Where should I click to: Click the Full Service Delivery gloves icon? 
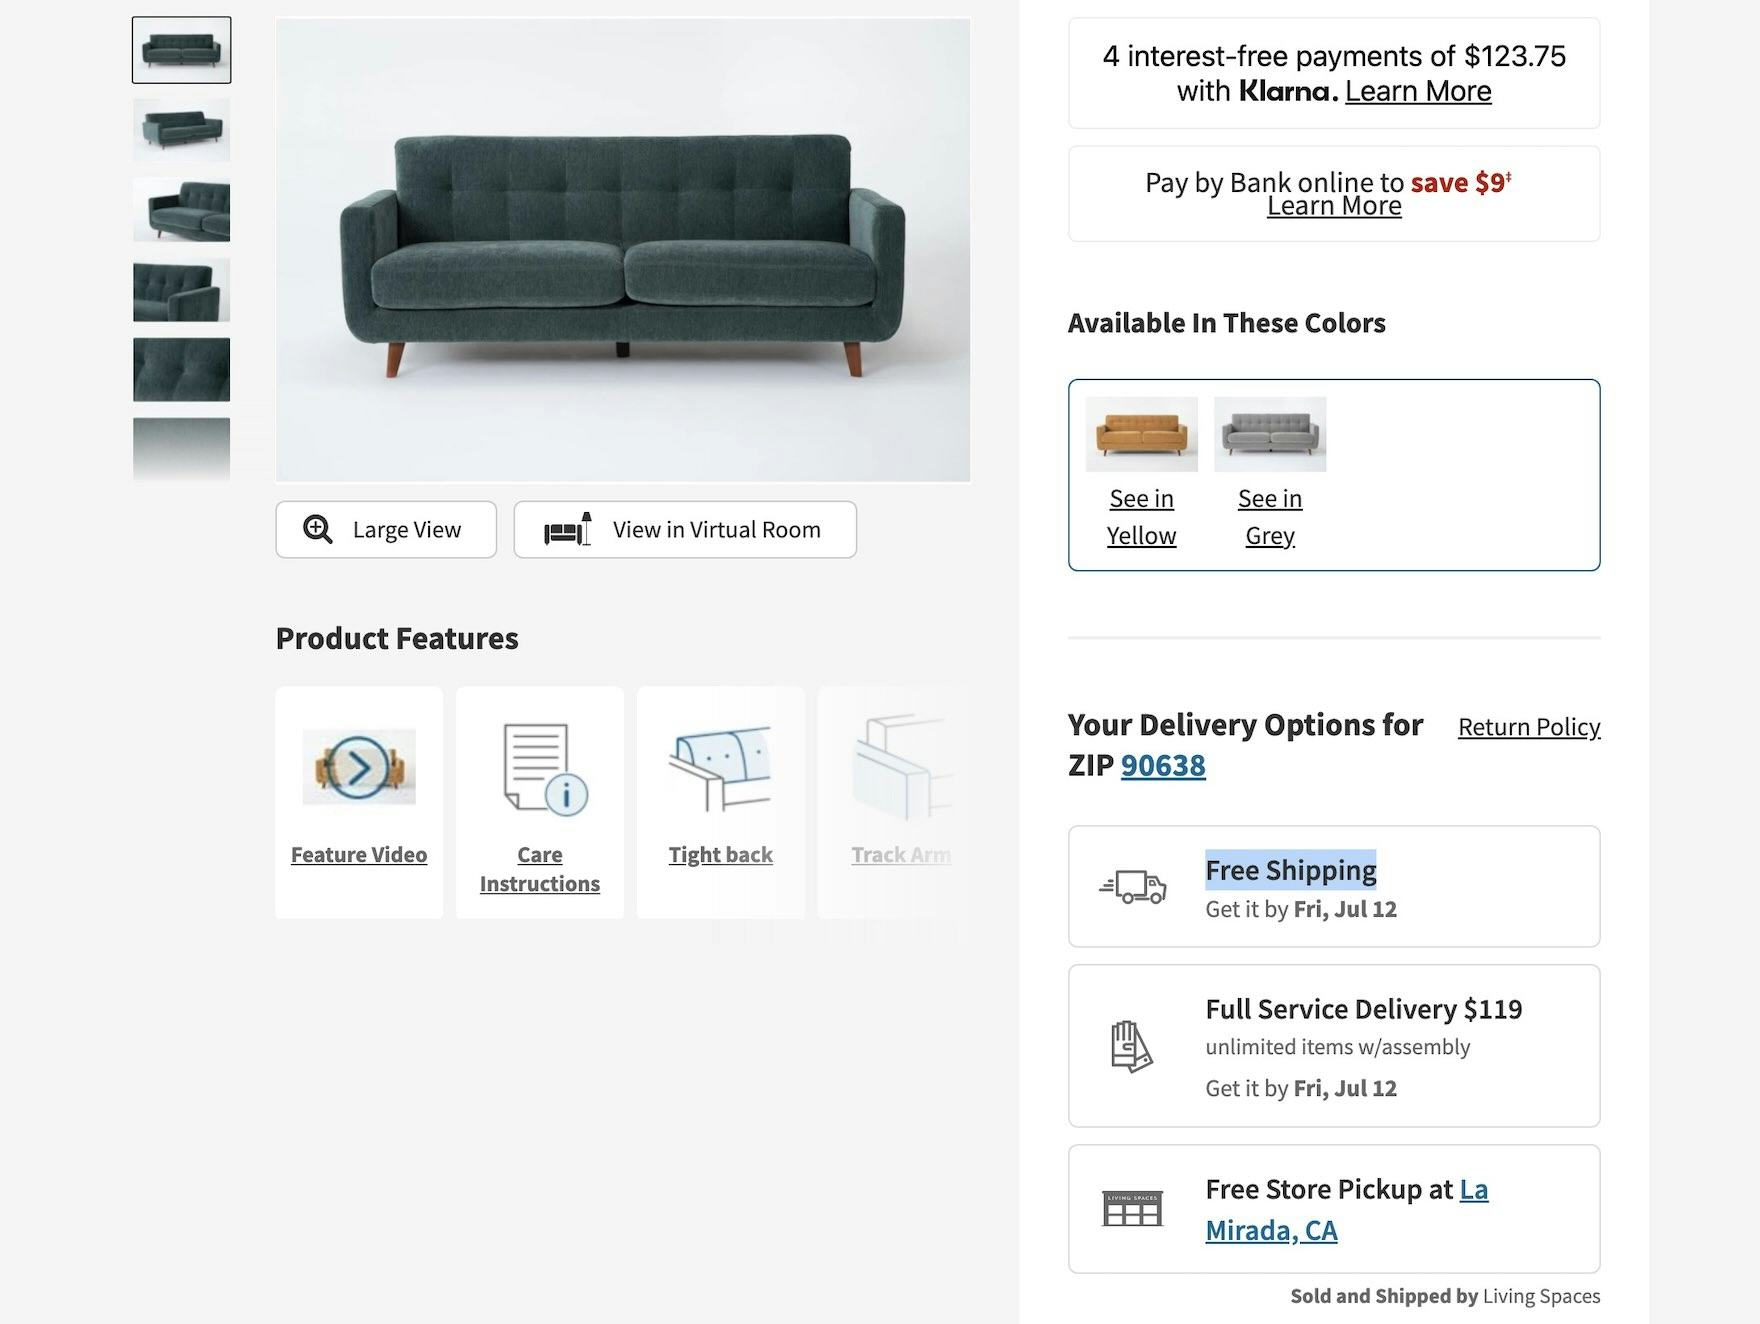click(x=1131, y=1046)
